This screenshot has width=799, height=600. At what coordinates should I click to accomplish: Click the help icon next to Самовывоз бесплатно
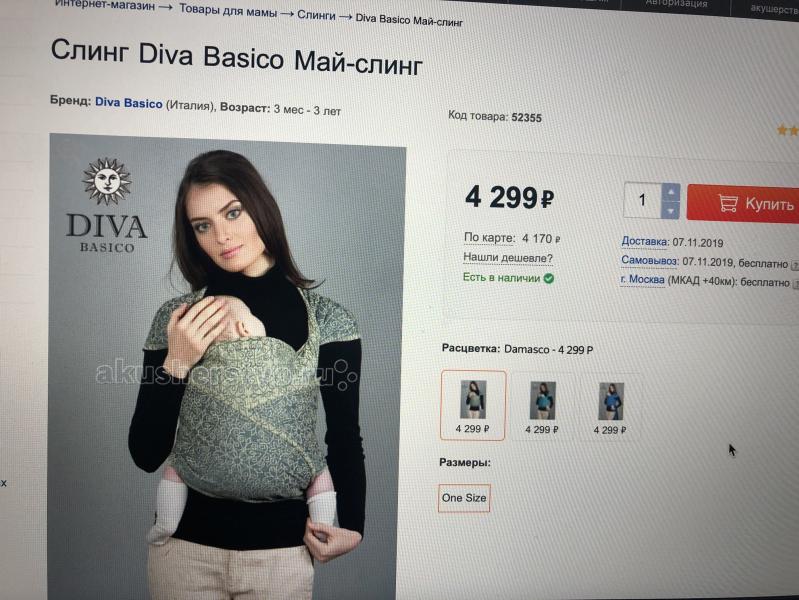point(794,265)
